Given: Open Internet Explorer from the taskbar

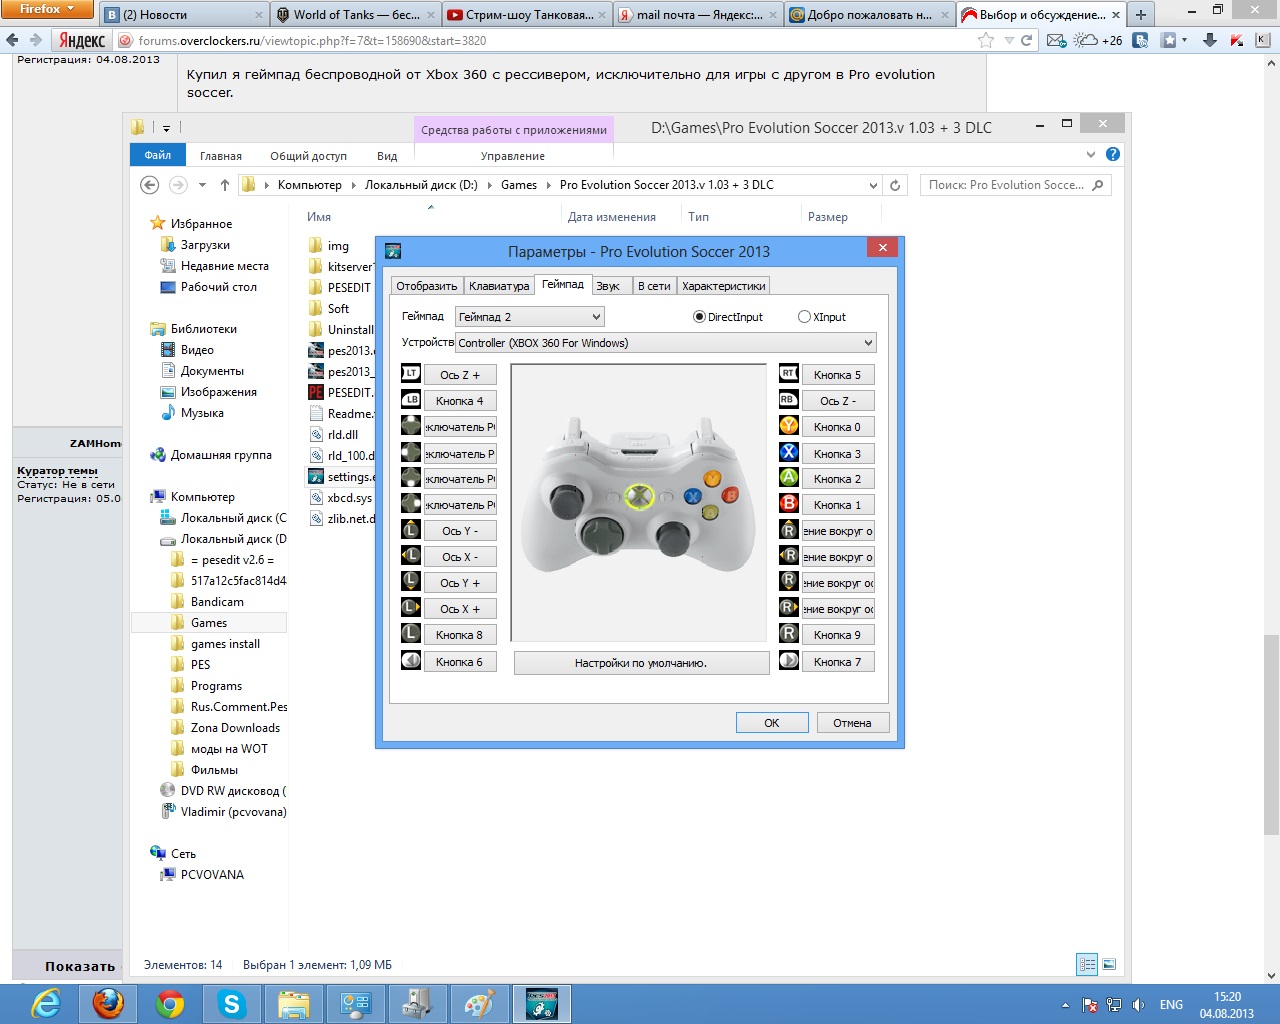Looking at the screenshot, I should click(46, 1003).
